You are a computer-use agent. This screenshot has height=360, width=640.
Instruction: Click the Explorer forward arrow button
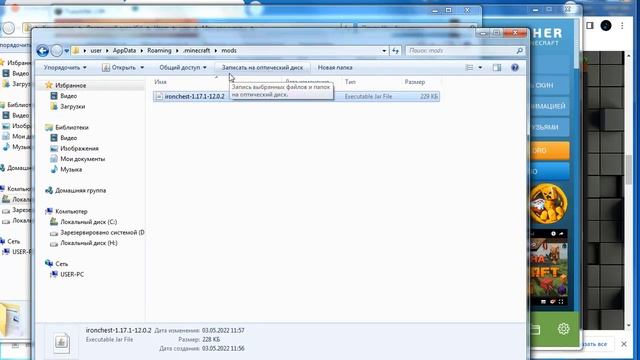(x=57, y=51)
